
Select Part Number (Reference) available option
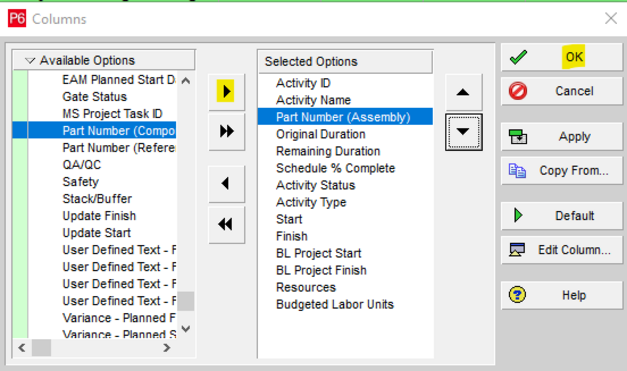pos(118,148)
